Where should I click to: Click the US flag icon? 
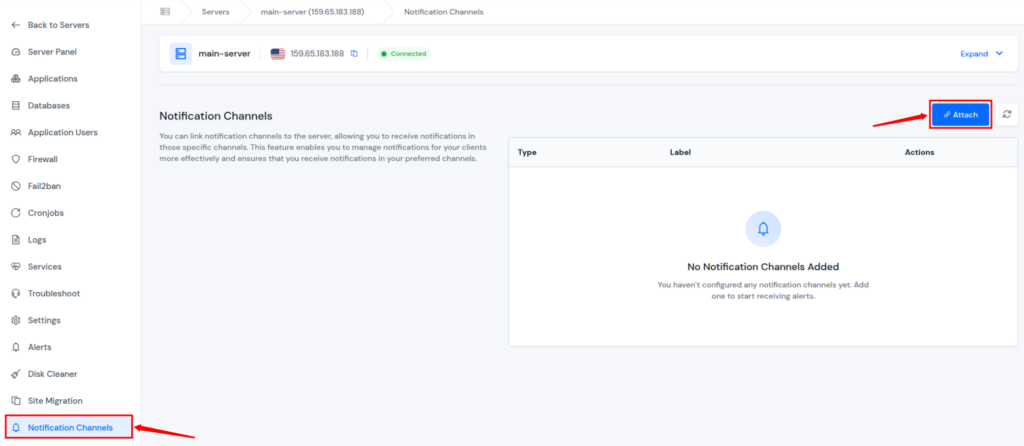[x=277, y=54]
